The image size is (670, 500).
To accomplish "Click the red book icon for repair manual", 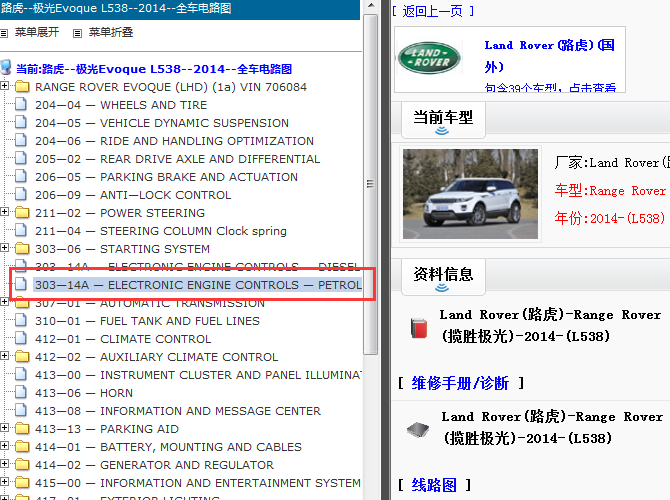I will coord(419,328).
